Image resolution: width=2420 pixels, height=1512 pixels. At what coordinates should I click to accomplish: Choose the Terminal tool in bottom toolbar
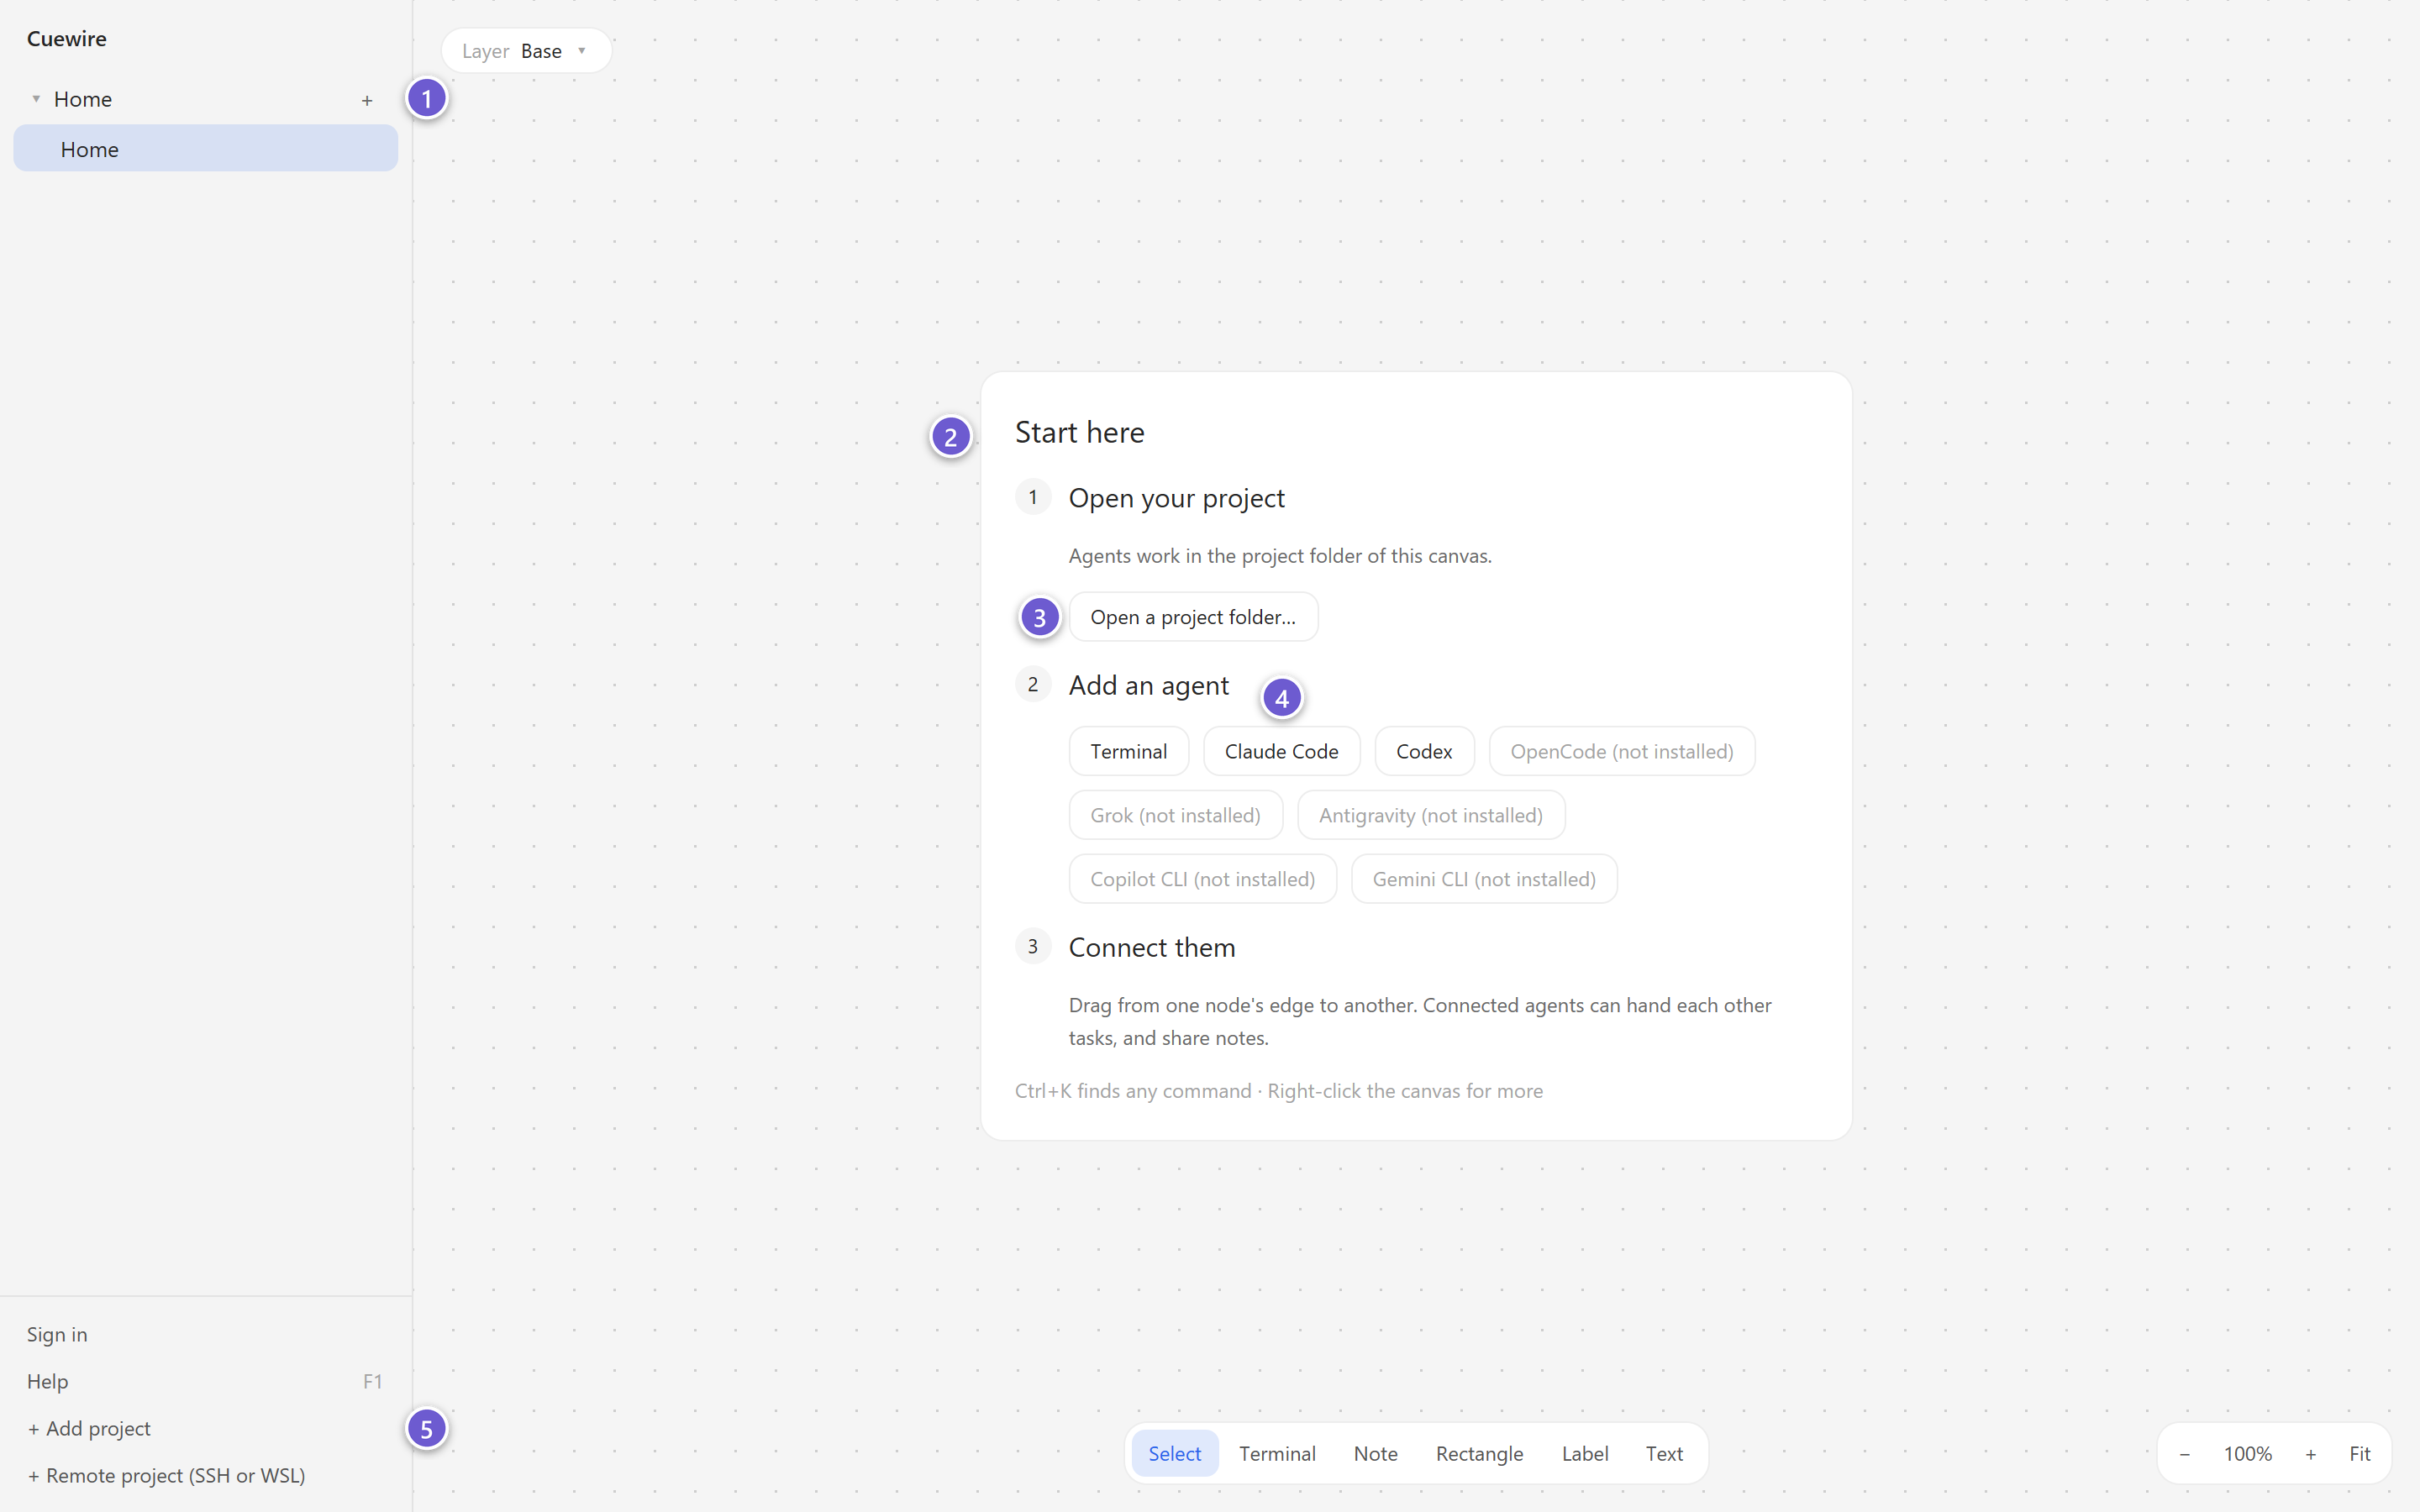click(1277, 1453)
